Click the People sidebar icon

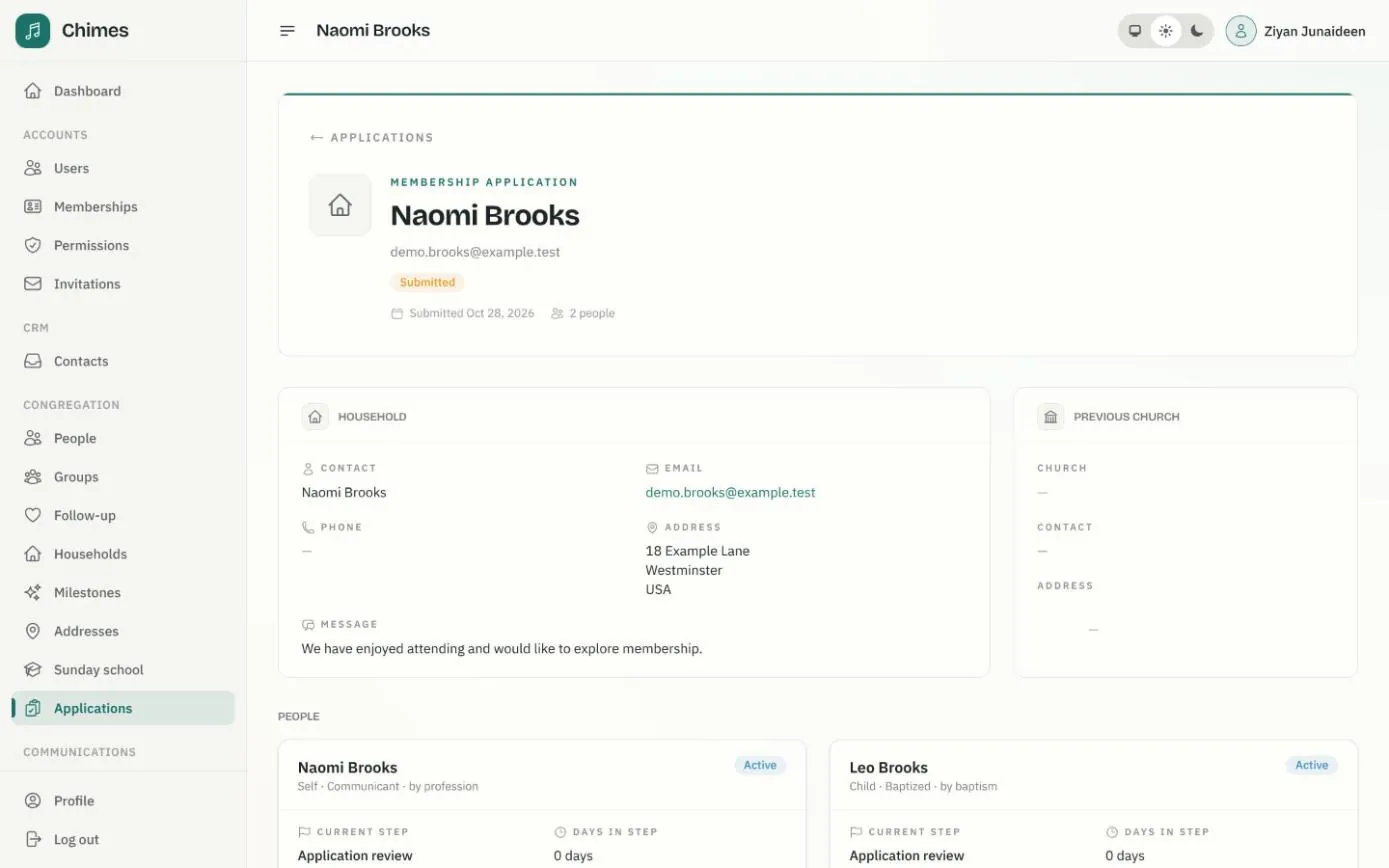[x=33, y=438]
